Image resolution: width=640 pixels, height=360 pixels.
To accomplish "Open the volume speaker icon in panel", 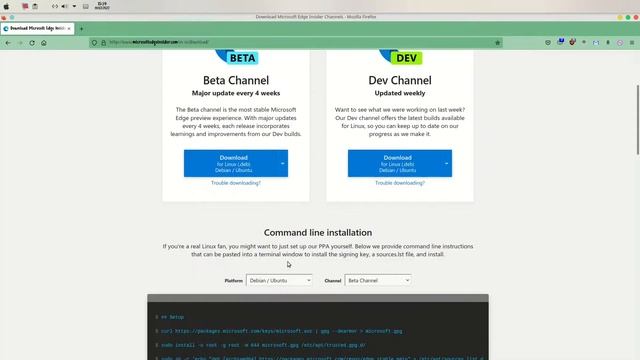I will click(64, 6).
